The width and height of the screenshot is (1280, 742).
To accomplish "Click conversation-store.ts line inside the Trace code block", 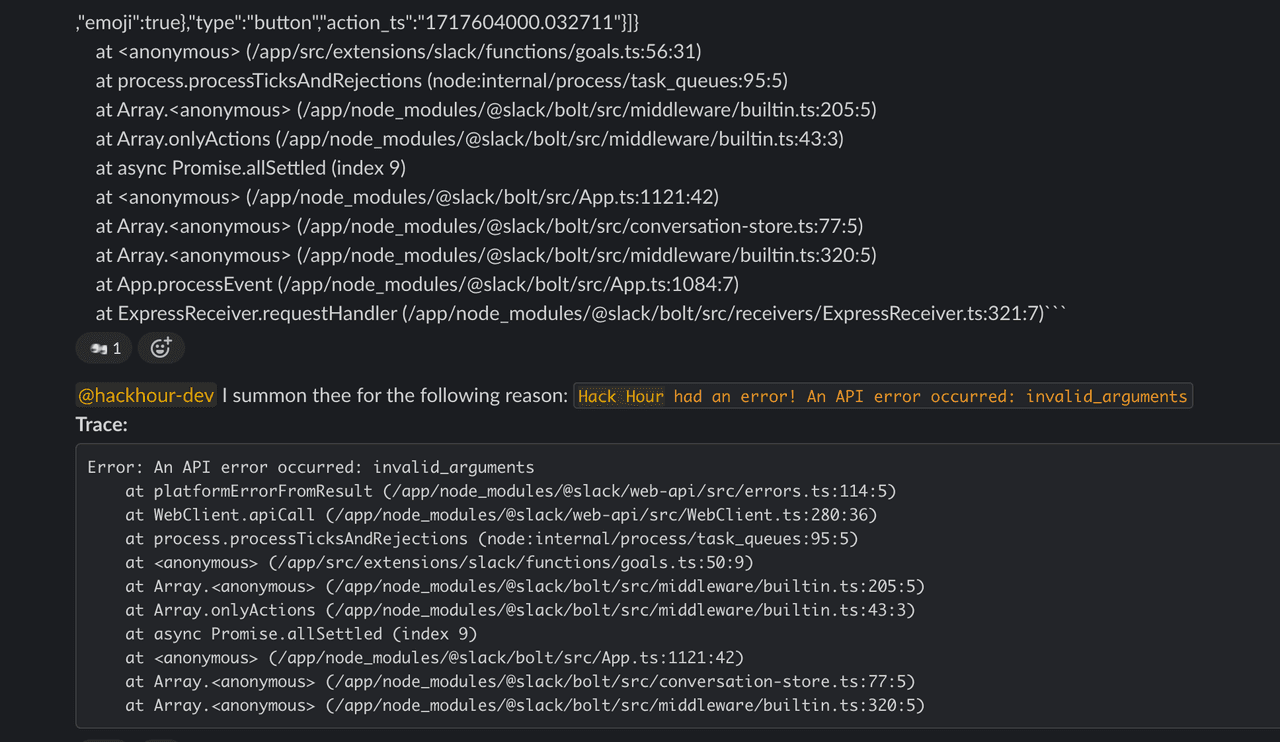I will 520,682.
